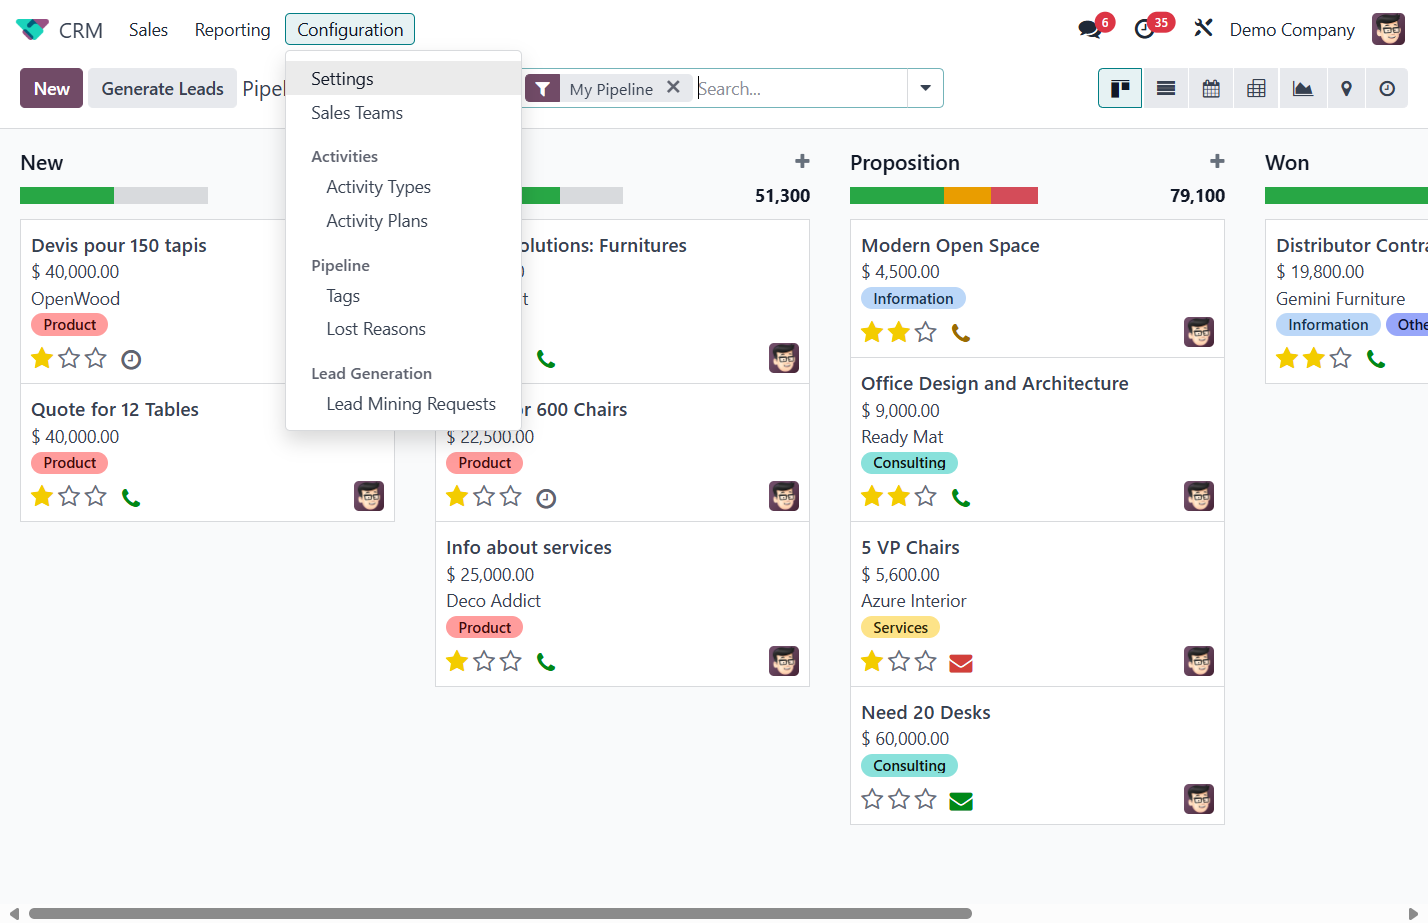The image size is (1428, 923).
Task: Set third star priority on Quote for 12 Tables
Action: pyautogui.click(x=96, y=496)
